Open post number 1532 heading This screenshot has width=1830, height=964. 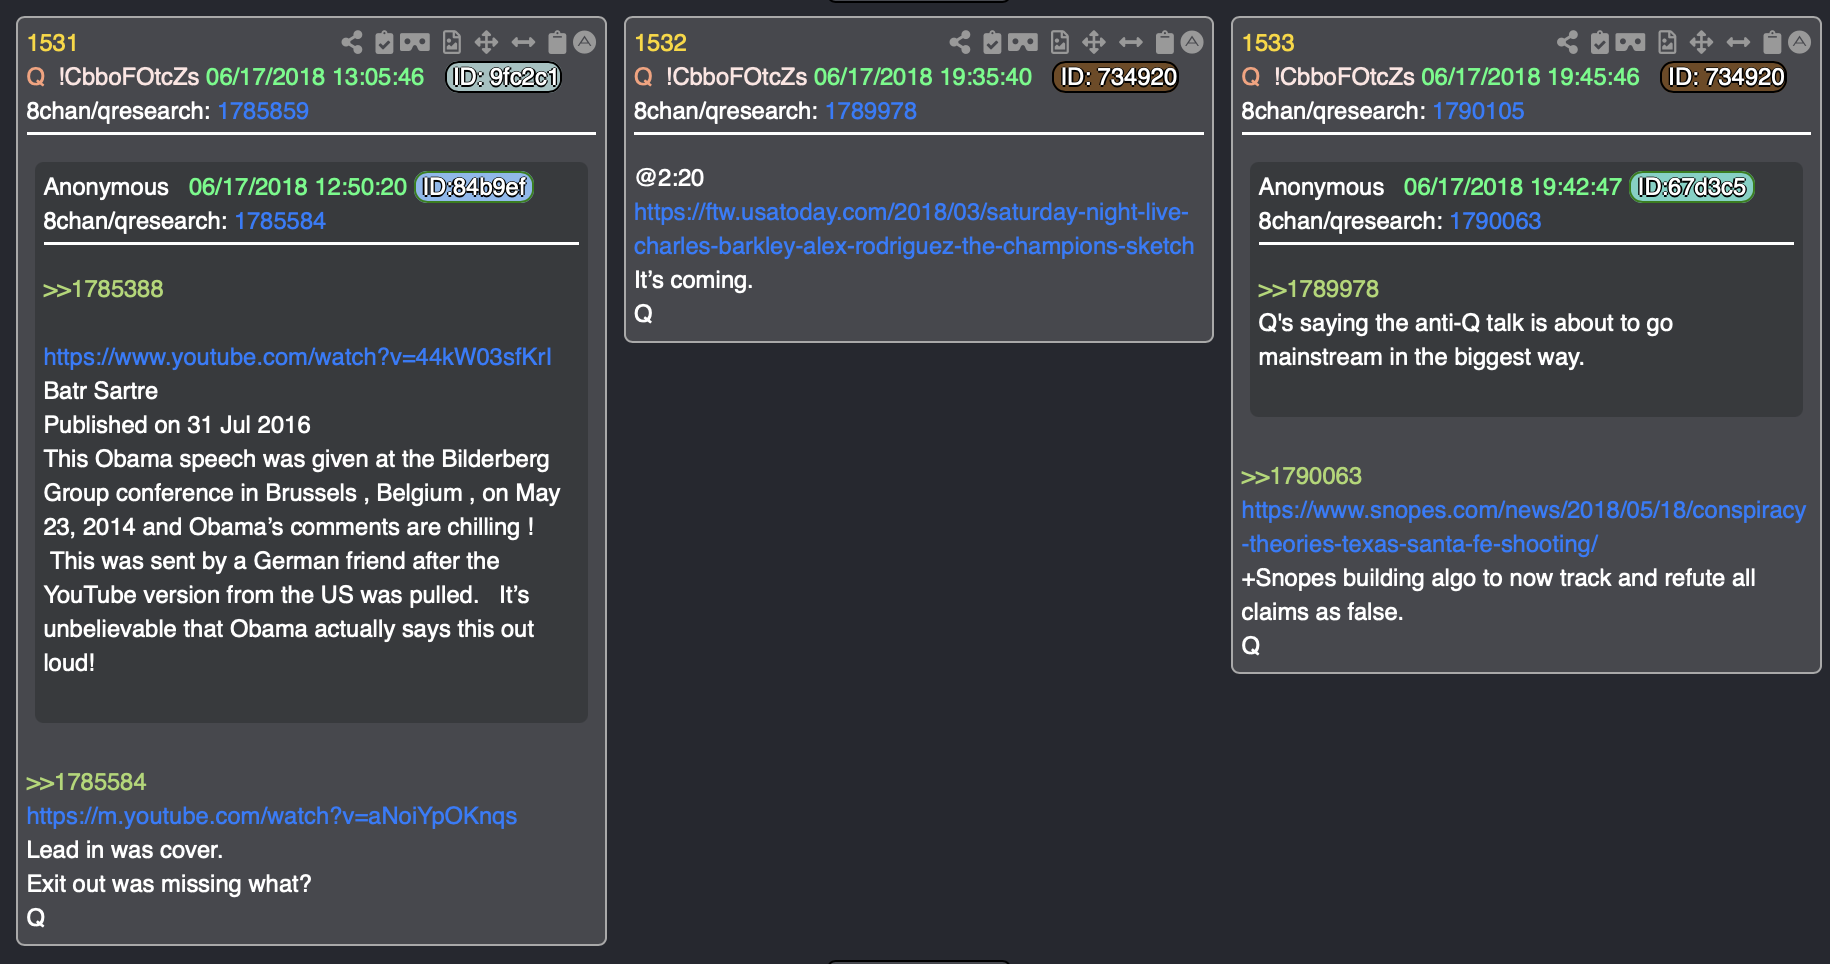pyautogui.click(x=660, y=43)
